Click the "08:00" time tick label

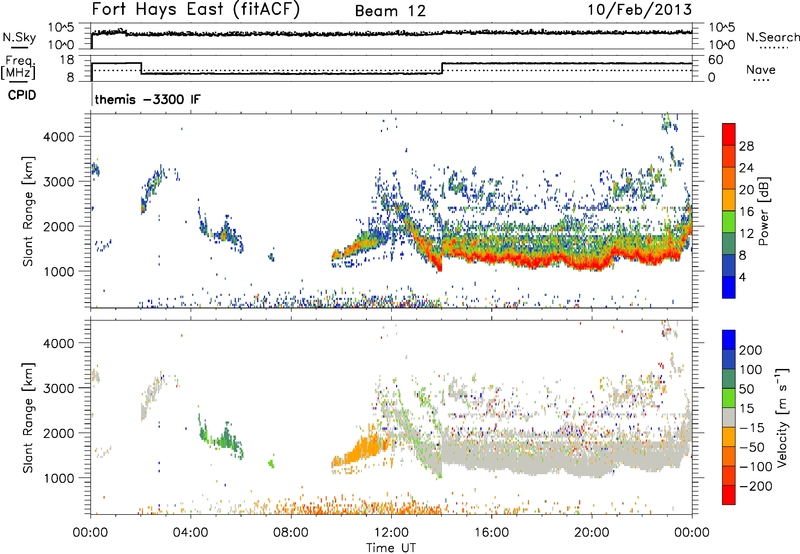click(291, 533)
